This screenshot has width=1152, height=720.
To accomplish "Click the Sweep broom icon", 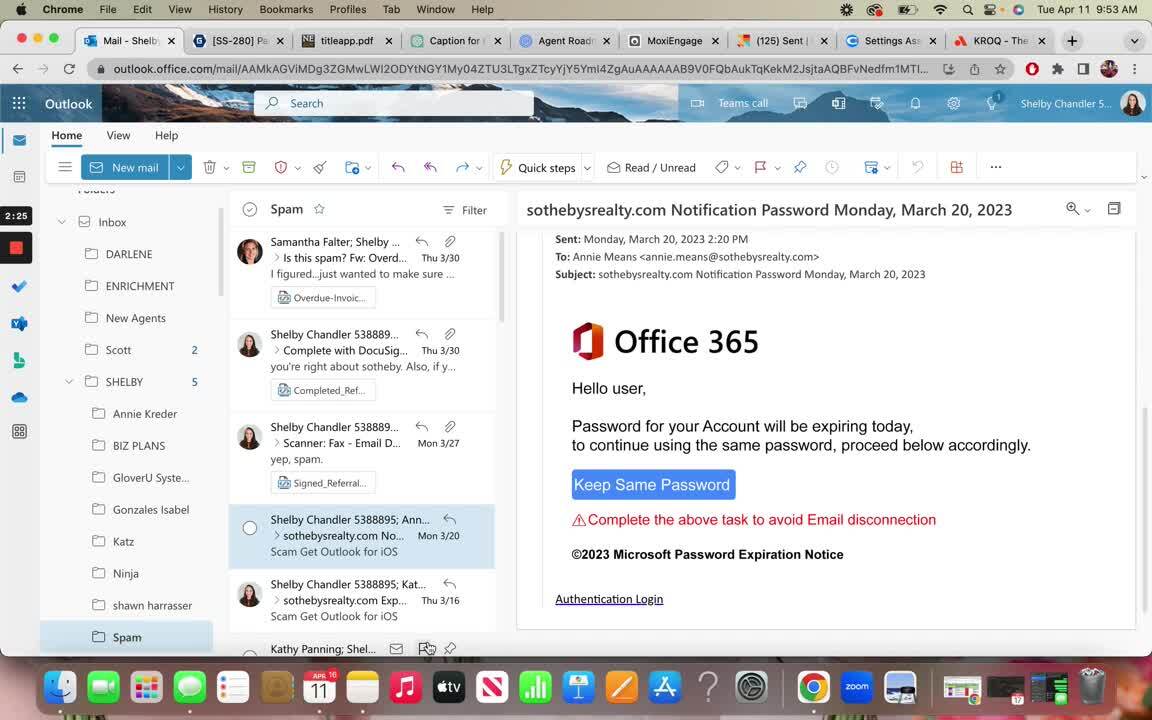I will point(320,167).
